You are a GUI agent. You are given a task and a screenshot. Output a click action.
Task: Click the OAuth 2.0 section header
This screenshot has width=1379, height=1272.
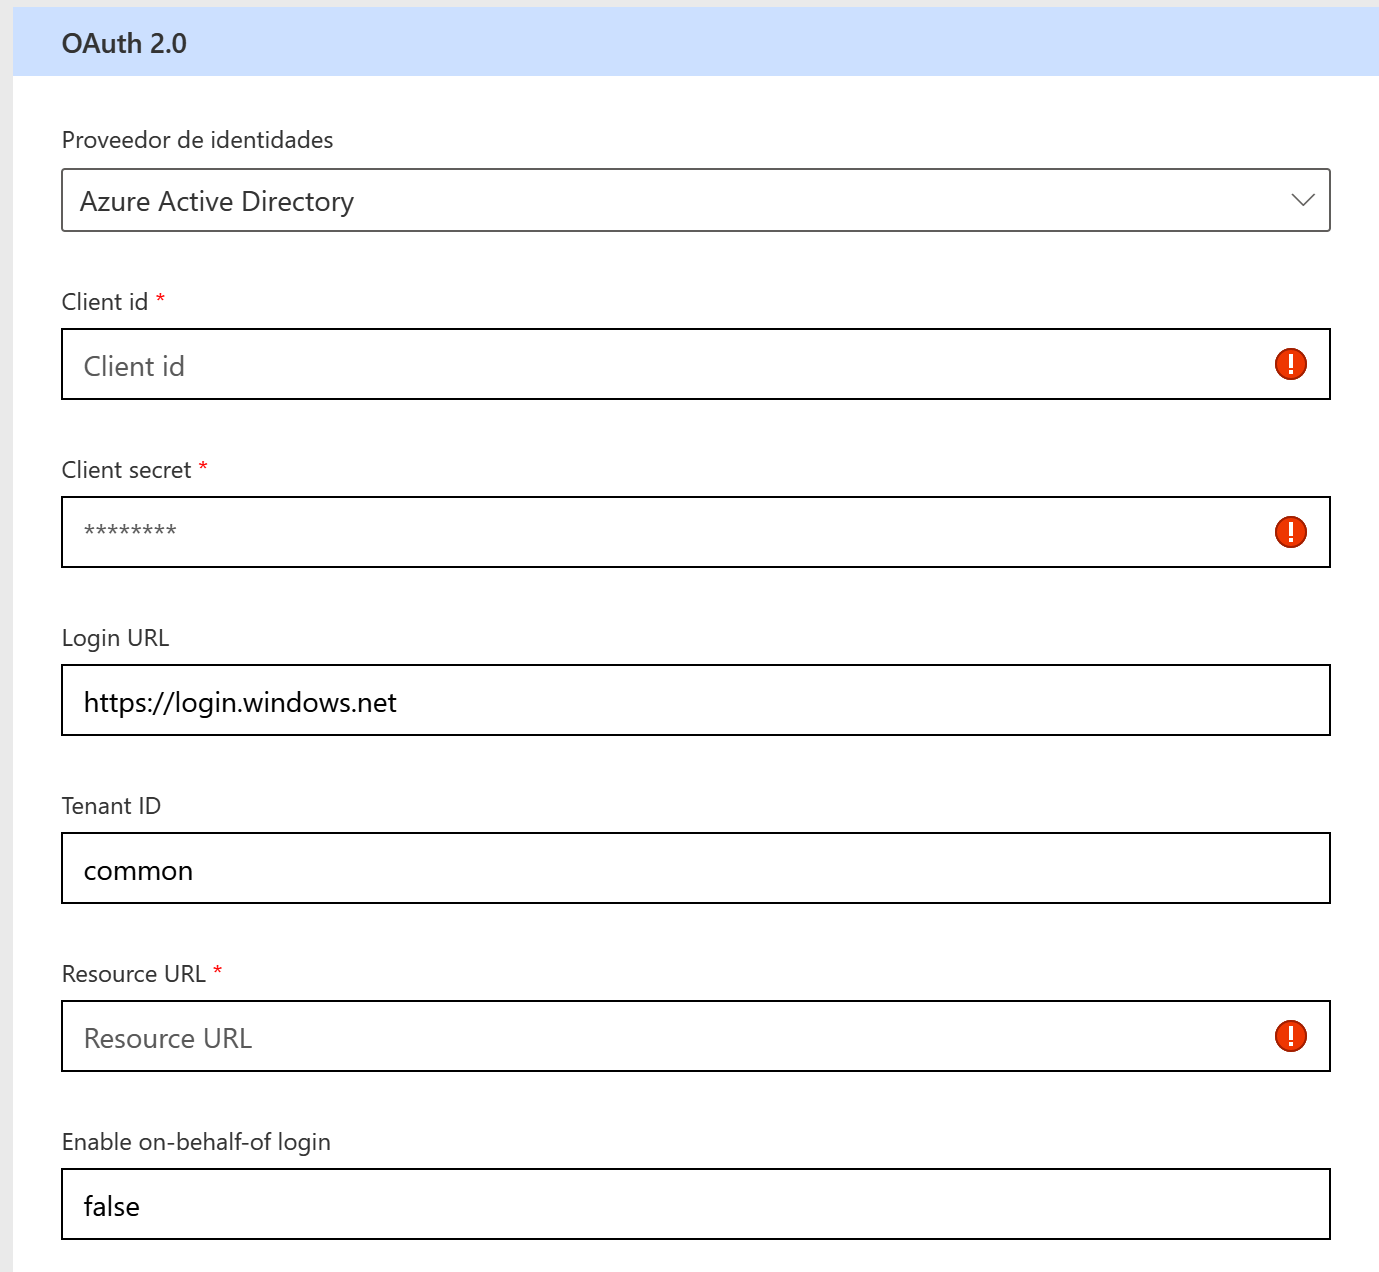(x=125, y=44)
